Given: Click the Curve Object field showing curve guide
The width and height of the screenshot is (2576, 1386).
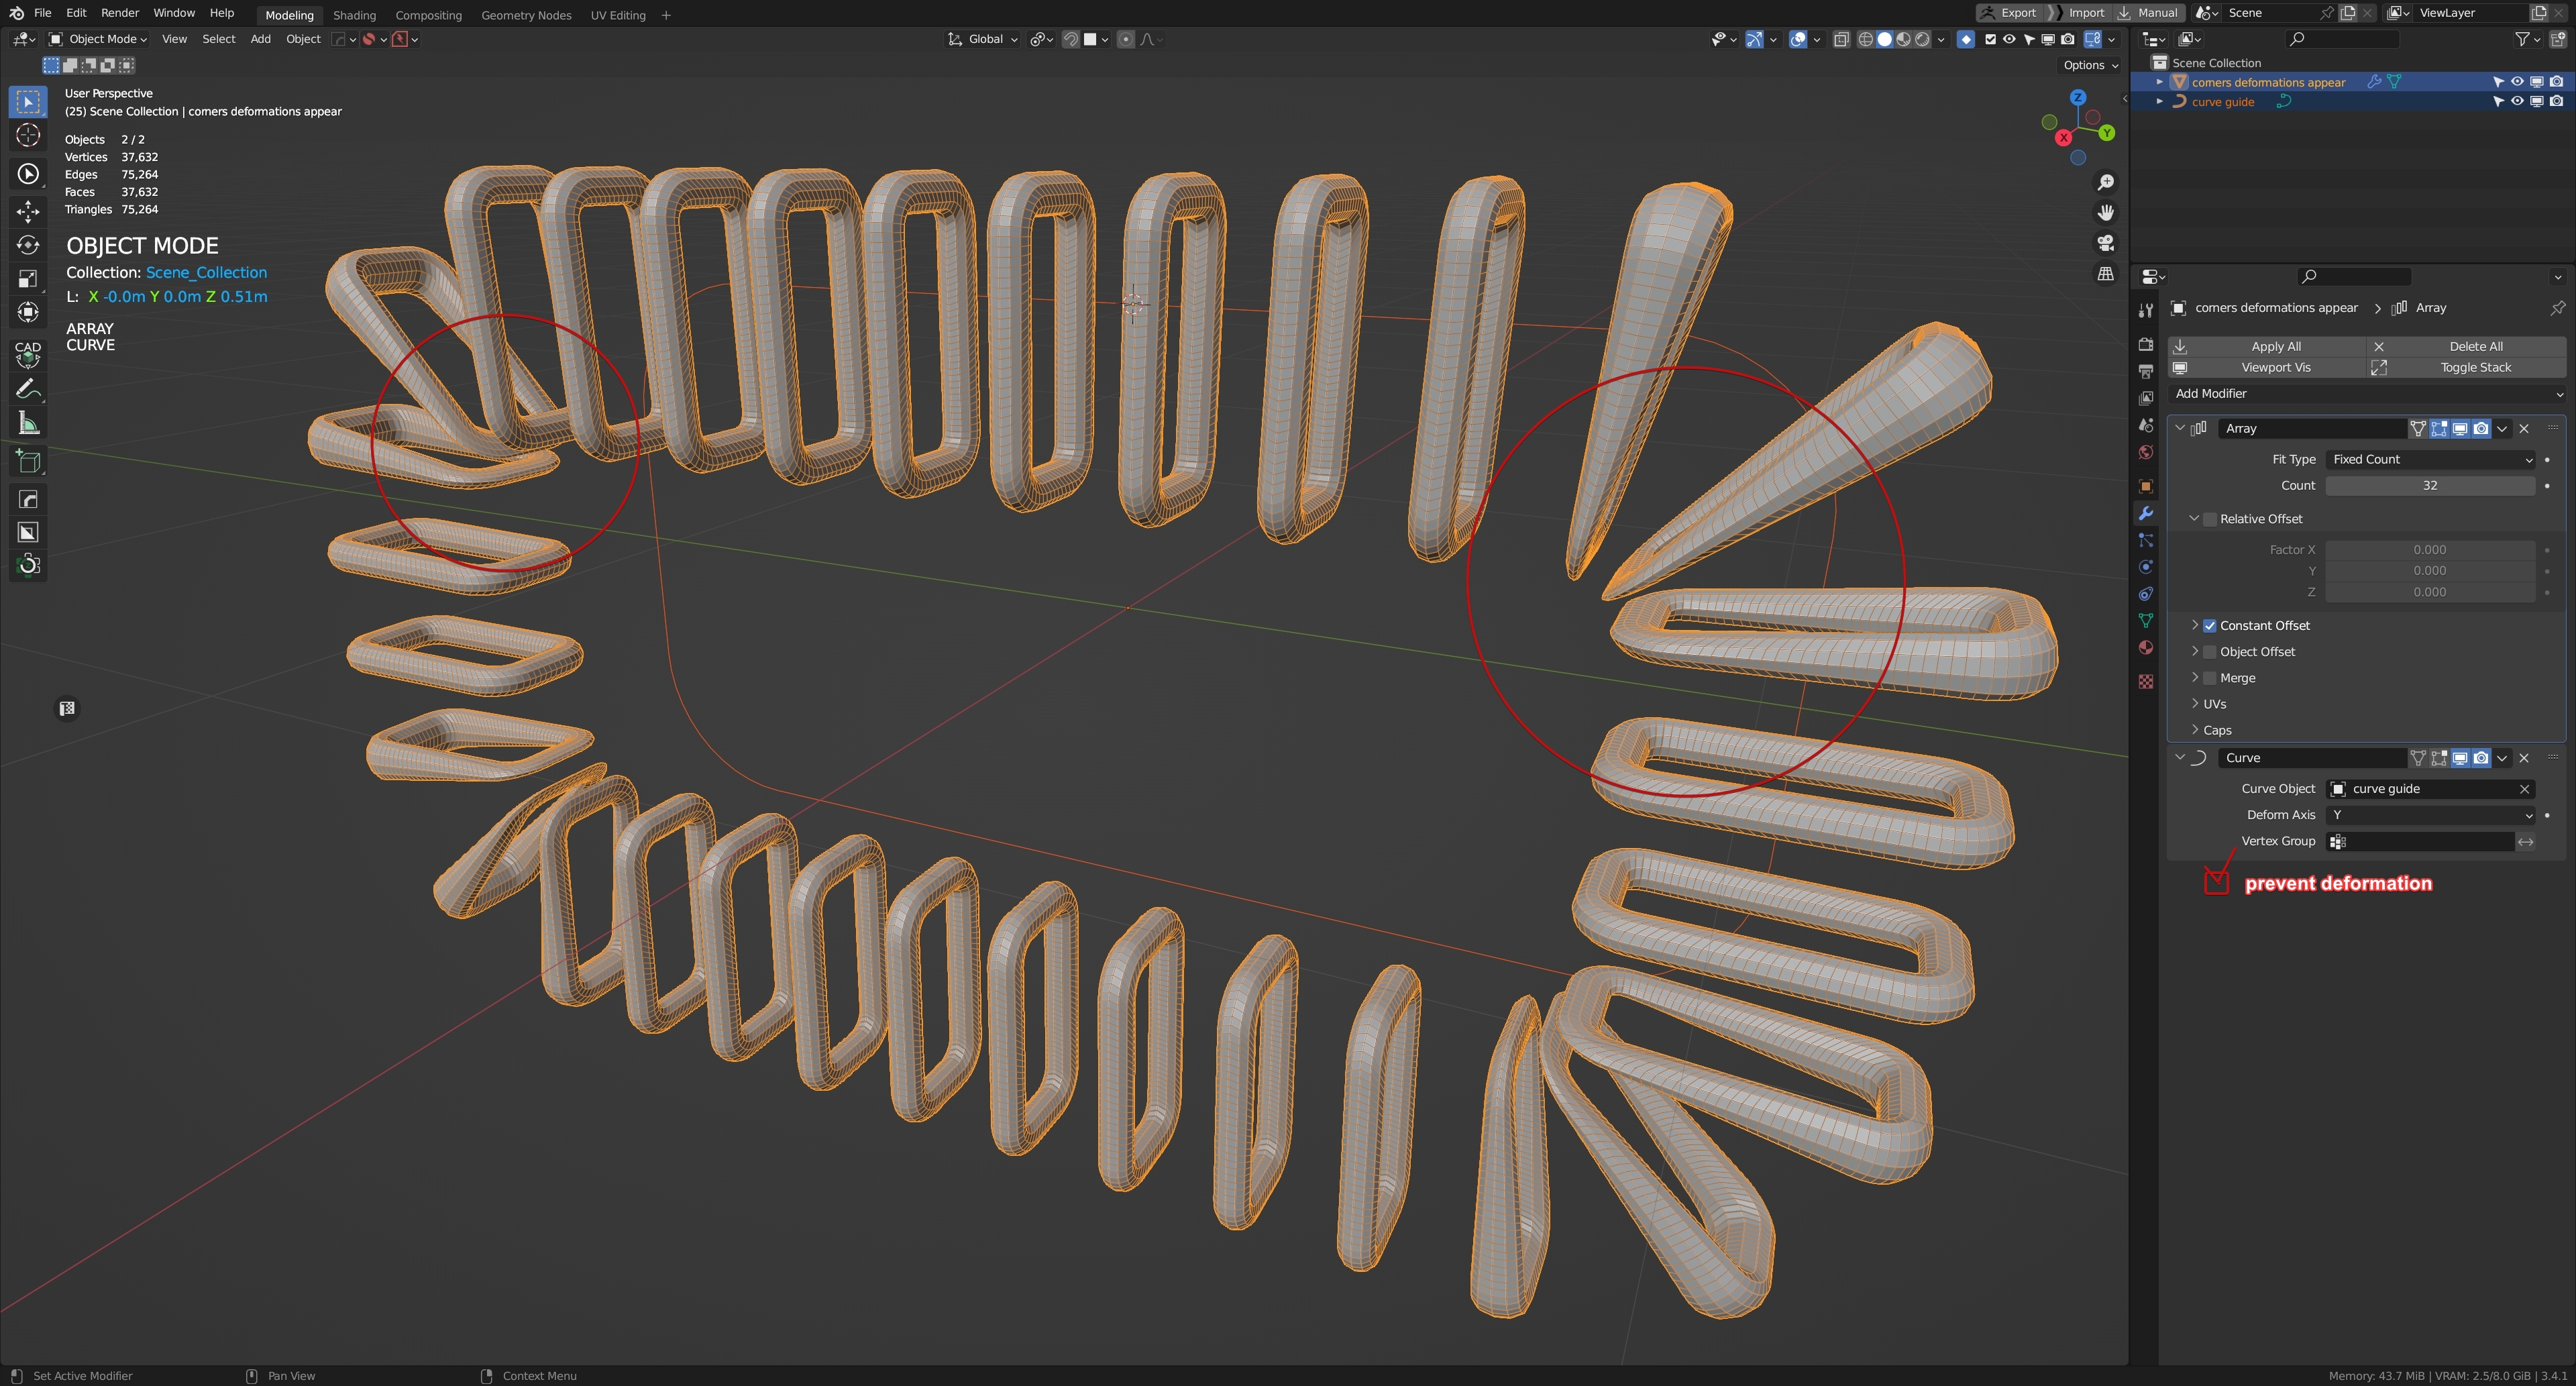Looking at the screenshot, I should tap(2430, 789).
